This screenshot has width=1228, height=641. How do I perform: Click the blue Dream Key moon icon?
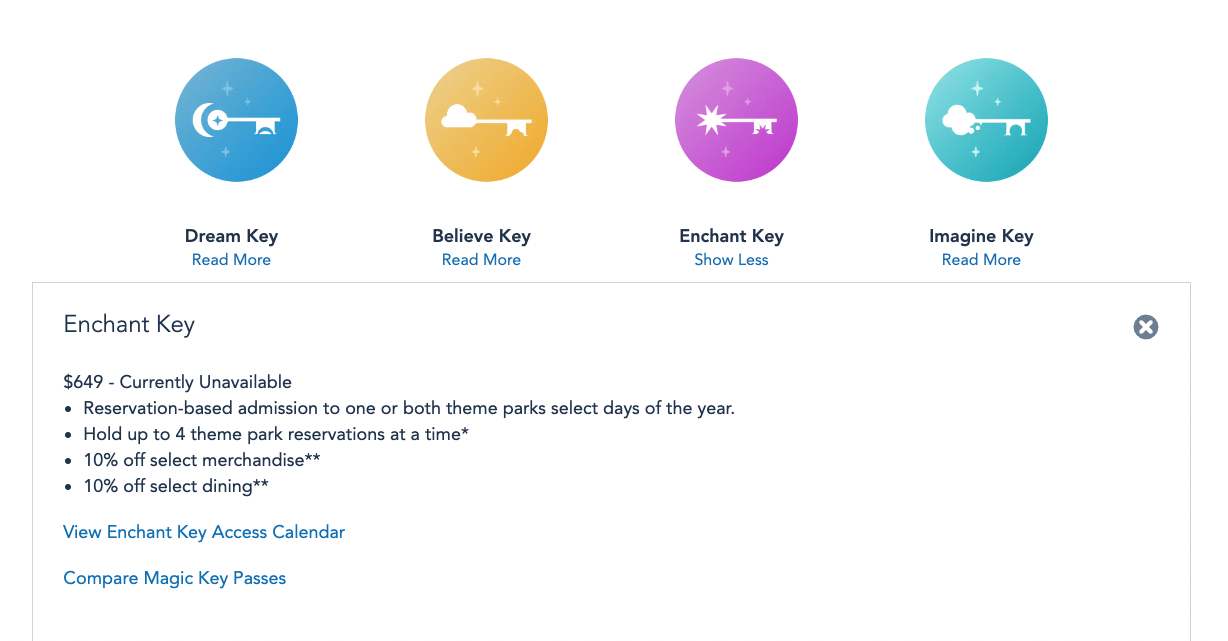(236, 121)
